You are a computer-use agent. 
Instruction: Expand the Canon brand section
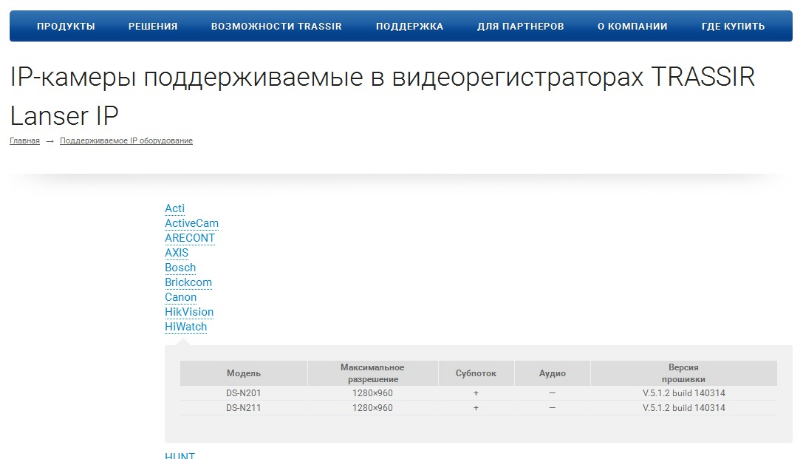(181, 297)
